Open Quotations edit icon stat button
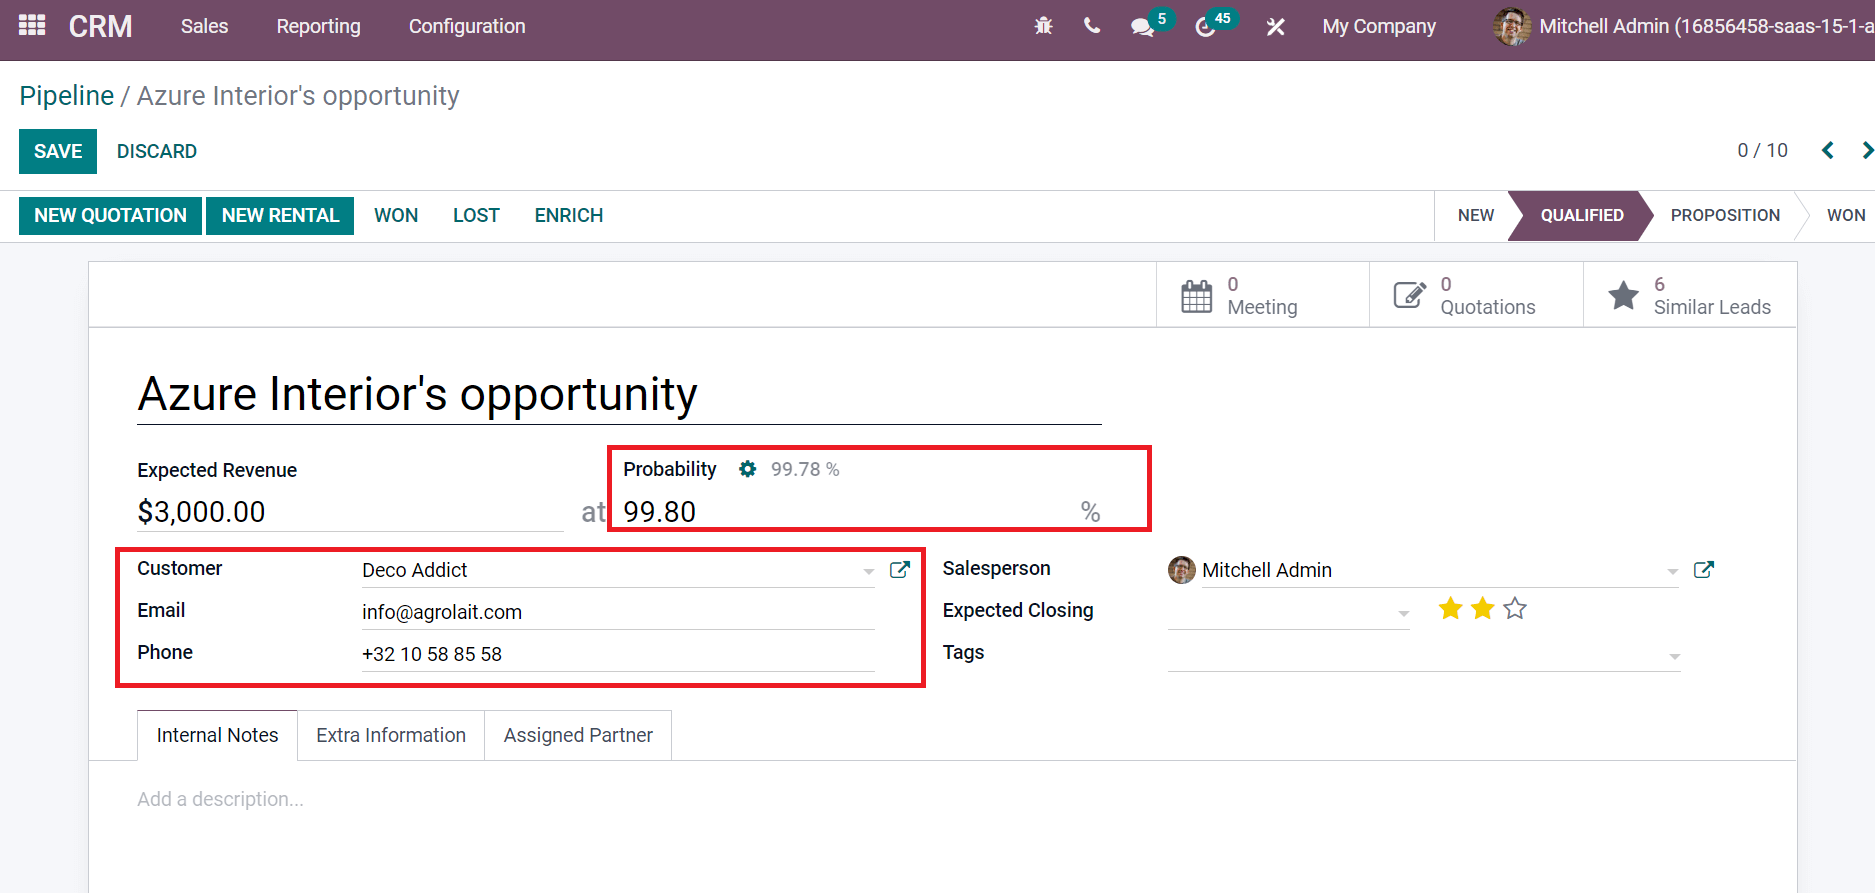Image resolution: width=1875 pixels, height=893 pixels. tap(1476, 295)
